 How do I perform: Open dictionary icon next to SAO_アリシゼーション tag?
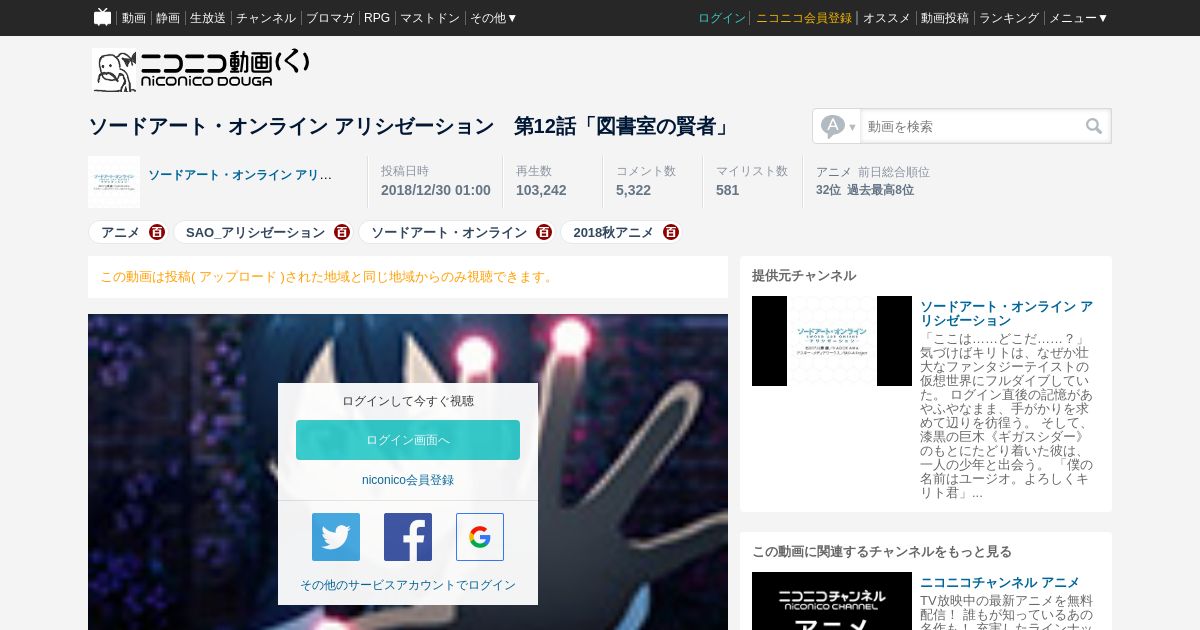(x=342, y=232)
